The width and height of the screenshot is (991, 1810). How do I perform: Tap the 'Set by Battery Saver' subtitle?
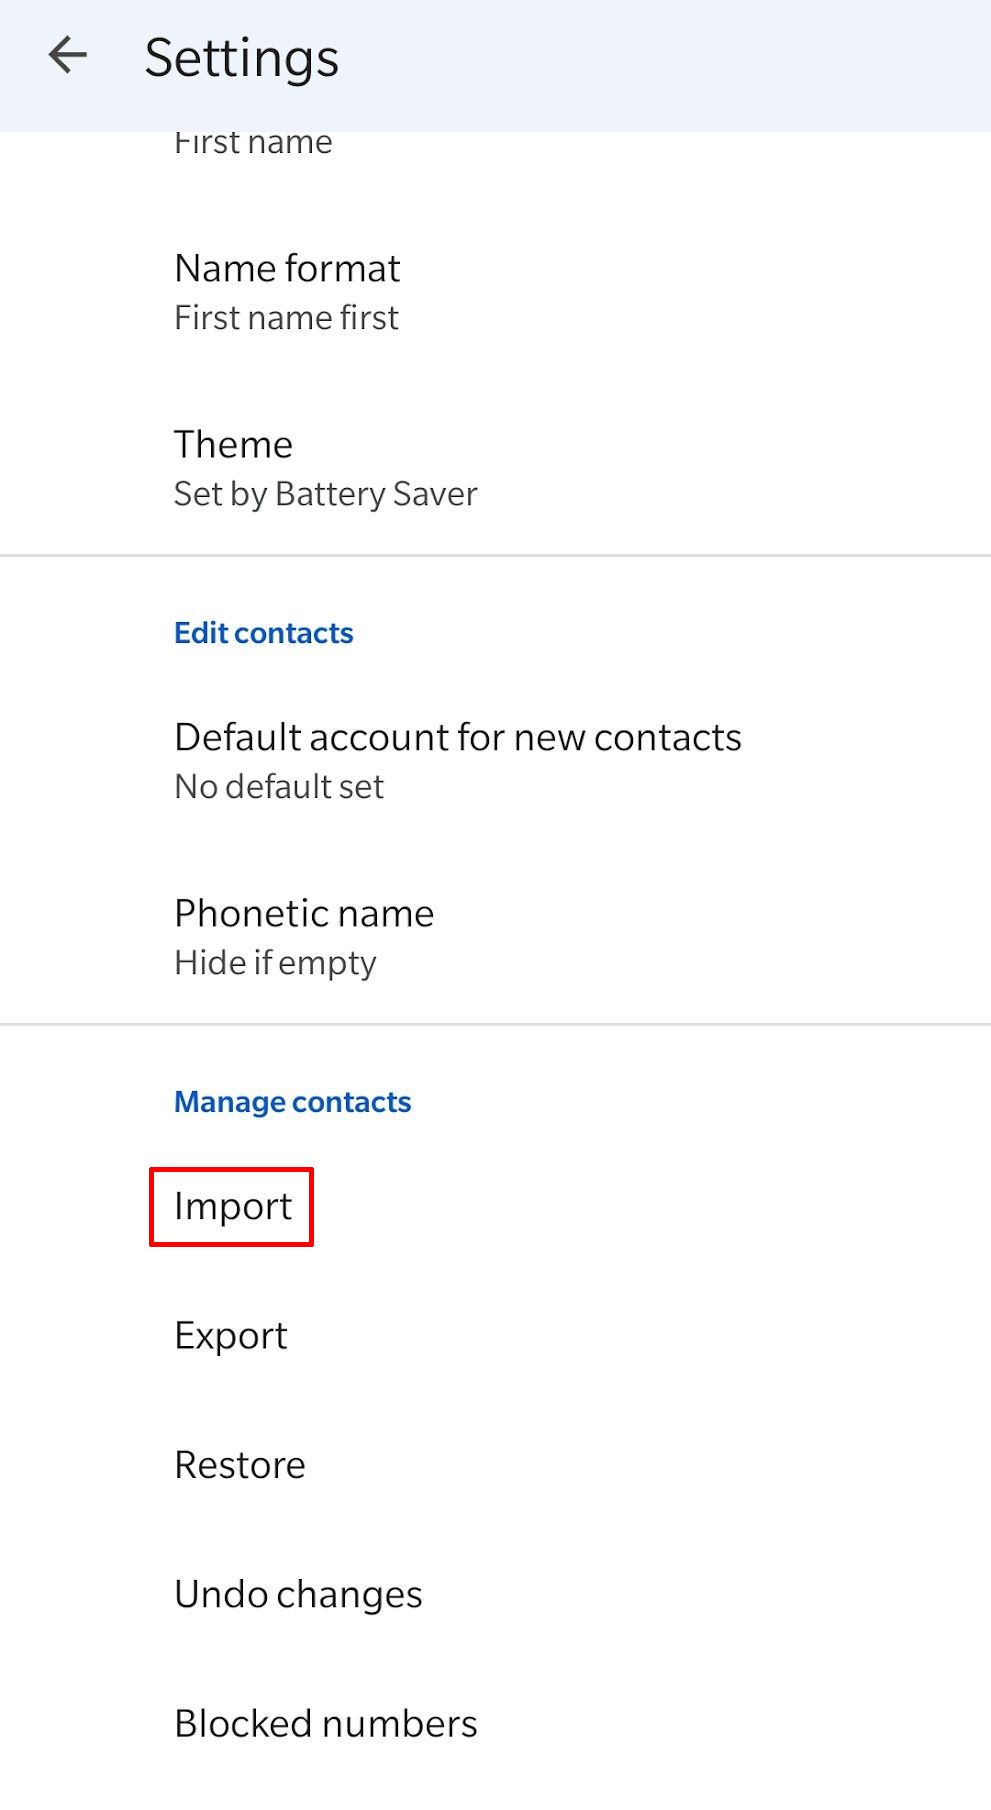point(325,494)
